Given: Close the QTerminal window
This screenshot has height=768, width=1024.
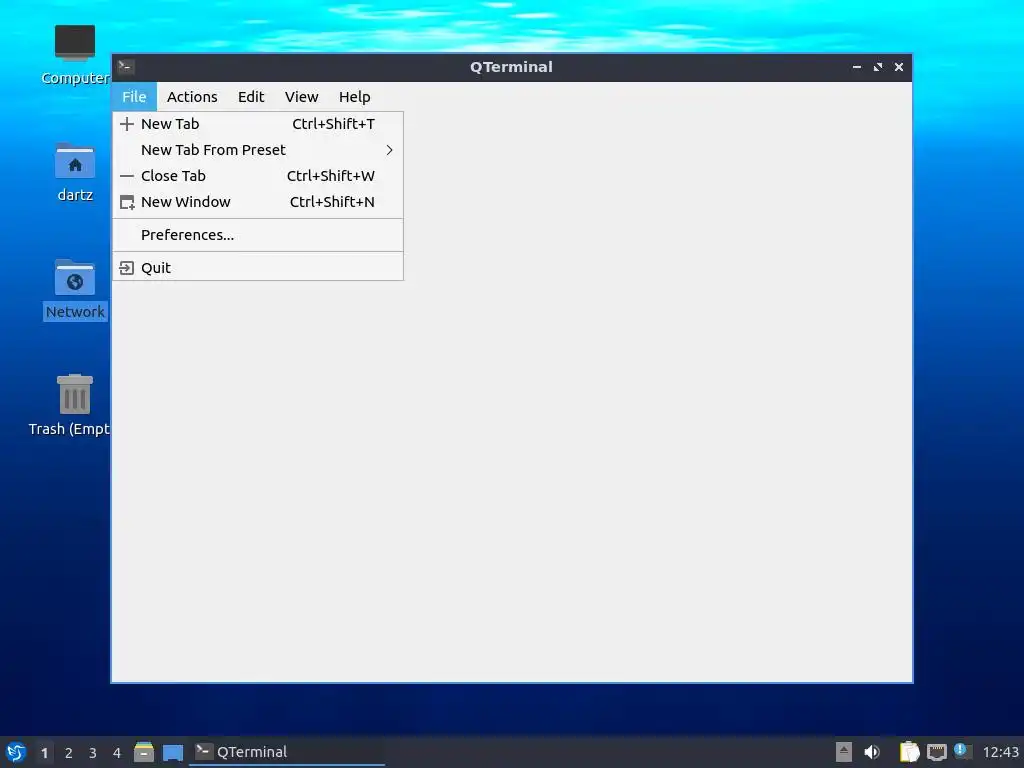Looking at the screenshot, I should [x=899, y=67].
